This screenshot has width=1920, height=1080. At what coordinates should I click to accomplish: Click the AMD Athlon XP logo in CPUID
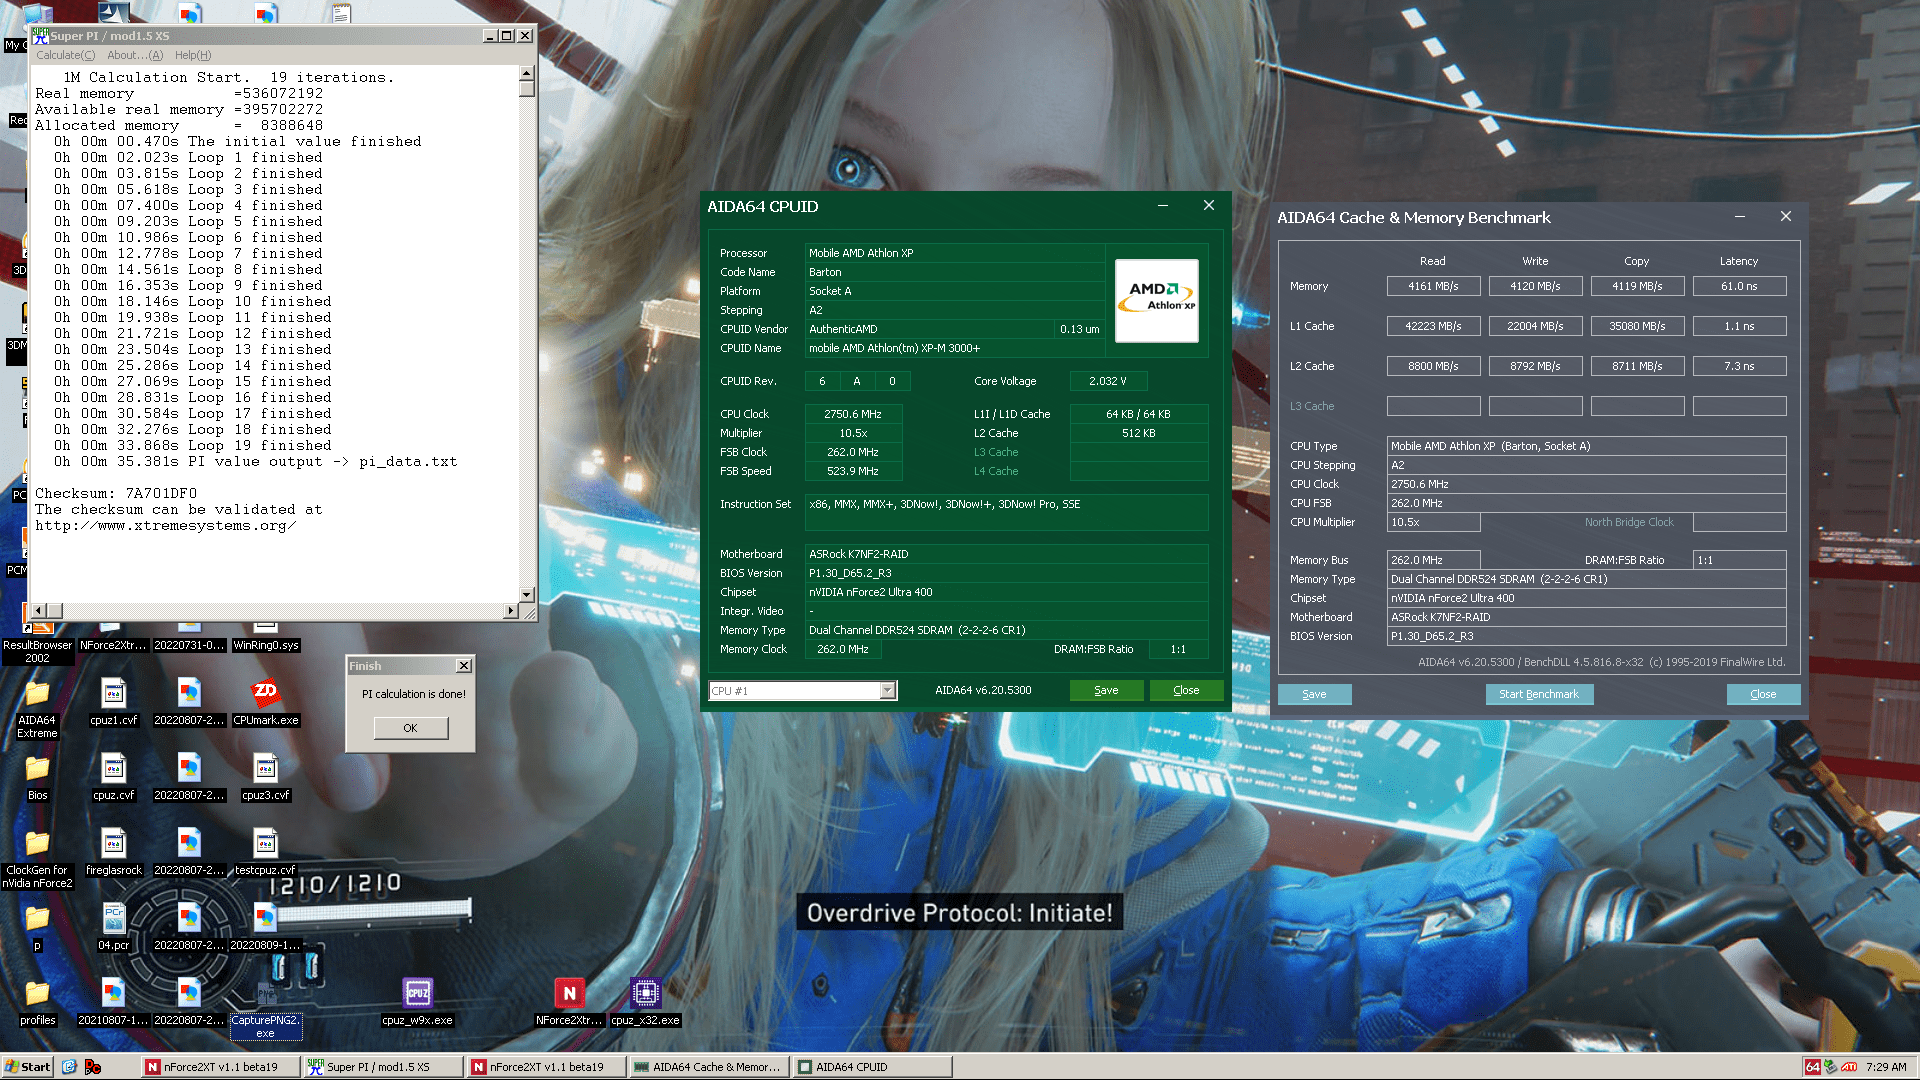click(1156, 300)
